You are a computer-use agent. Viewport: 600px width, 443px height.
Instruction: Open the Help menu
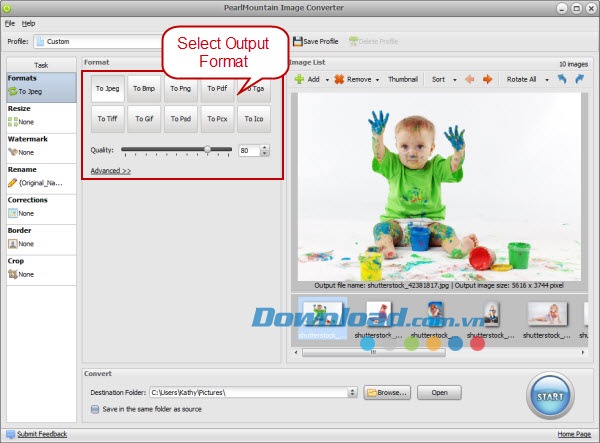28,23
